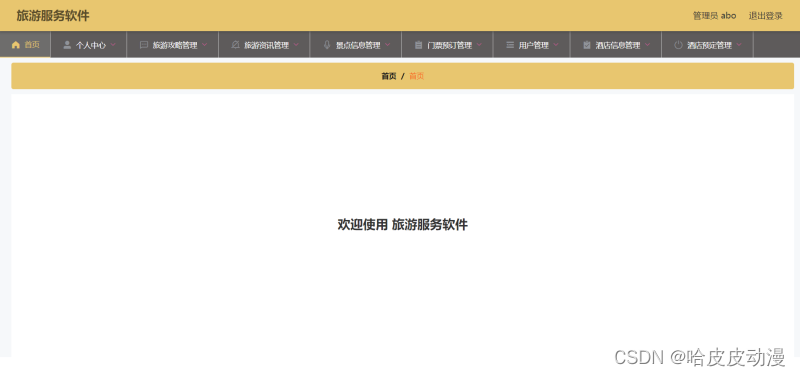Click the person icon beside 个人中心
This screenshot has height=376, width=800.
click(x=67, y=45)
